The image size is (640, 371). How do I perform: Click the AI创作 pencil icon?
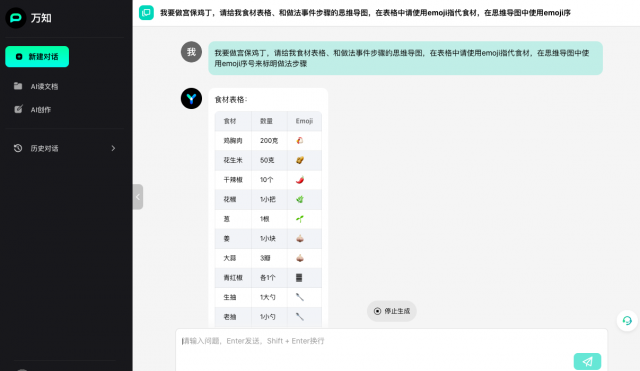pyautogui.click(x=18, y=109)
